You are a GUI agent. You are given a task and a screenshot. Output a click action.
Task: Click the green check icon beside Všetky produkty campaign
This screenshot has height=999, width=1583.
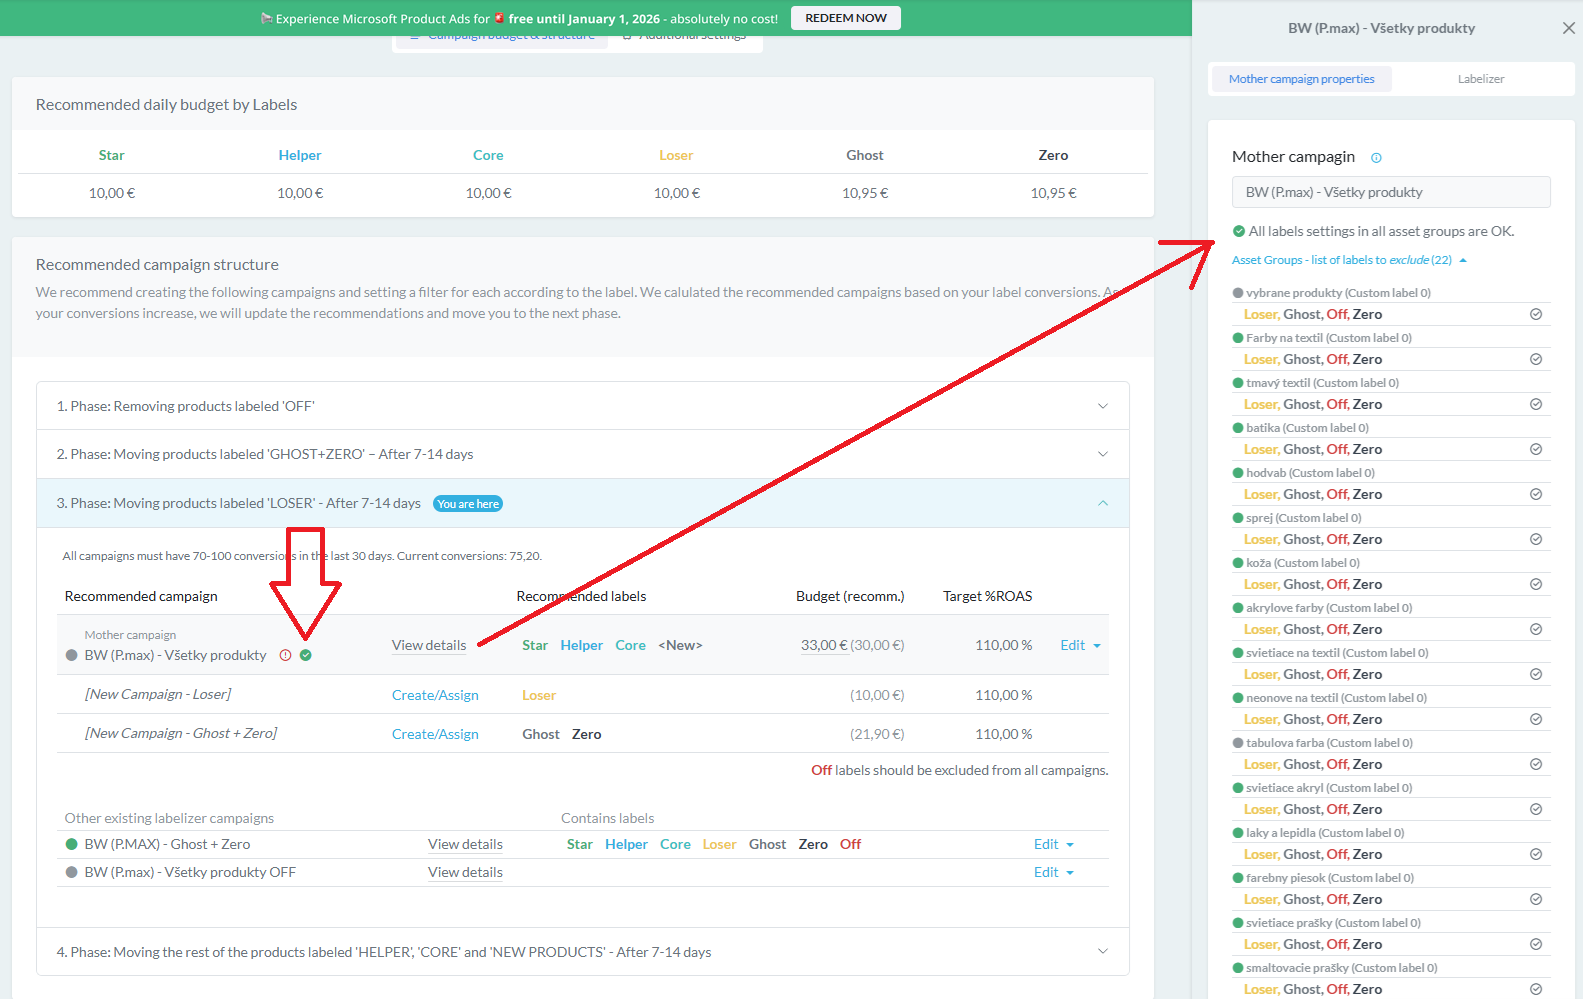(306, 656)
